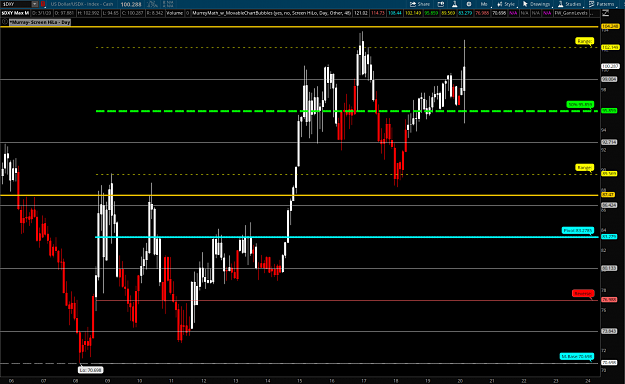Click the 80.133 gray price axis label

[609, 268]
